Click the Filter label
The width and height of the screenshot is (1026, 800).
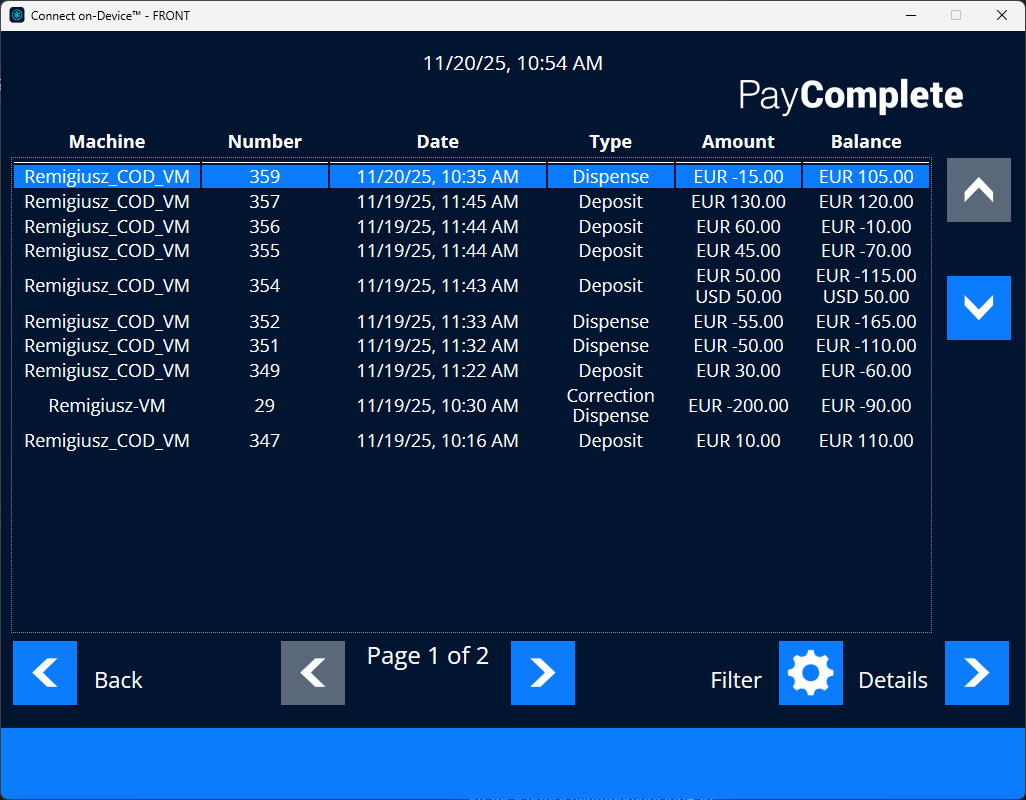(x=736, y=679)
